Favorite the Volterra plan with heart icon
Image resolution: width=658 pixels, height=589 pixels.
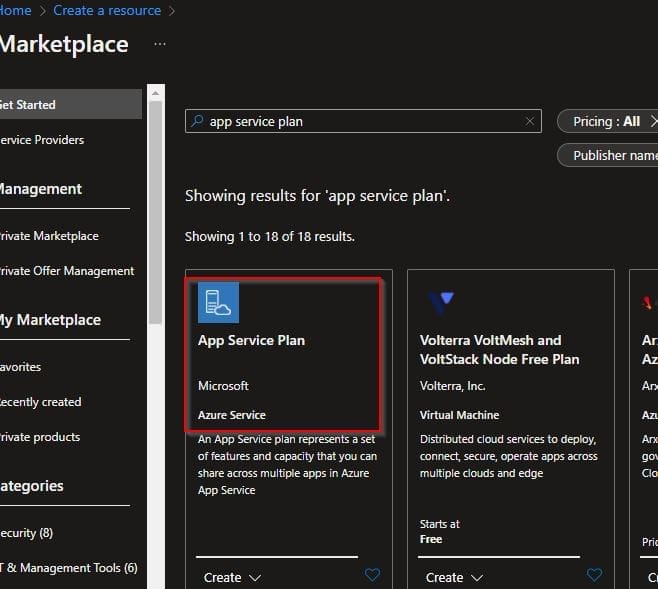click(594, 575)
